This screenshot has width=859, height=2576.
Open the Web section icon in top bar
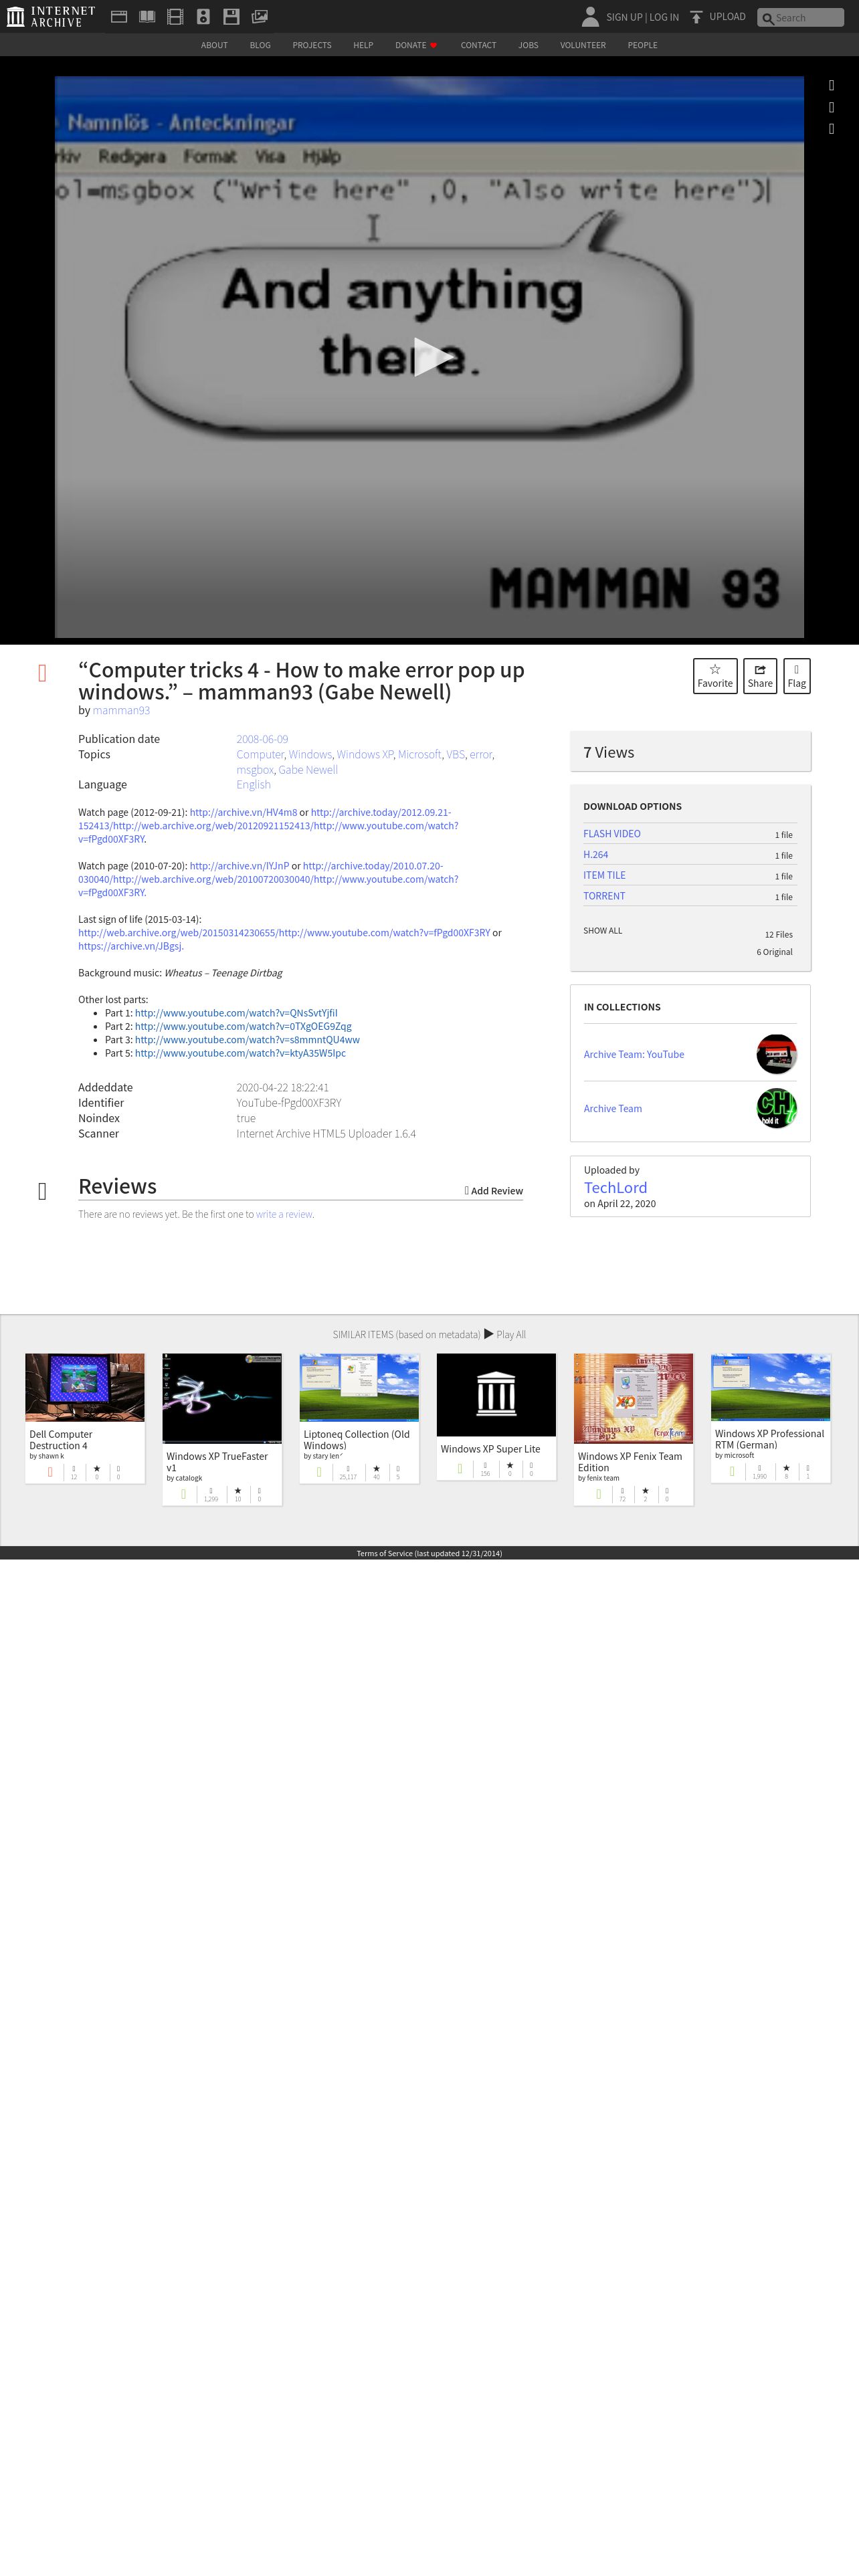[x=119, y=16]
